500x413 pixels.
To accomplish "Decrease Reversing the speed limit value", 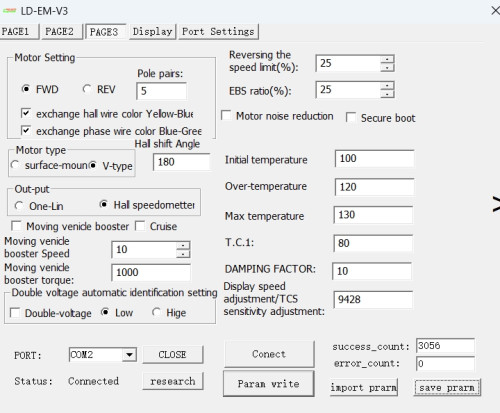I will pyautogui.click(x=387, y=68).
